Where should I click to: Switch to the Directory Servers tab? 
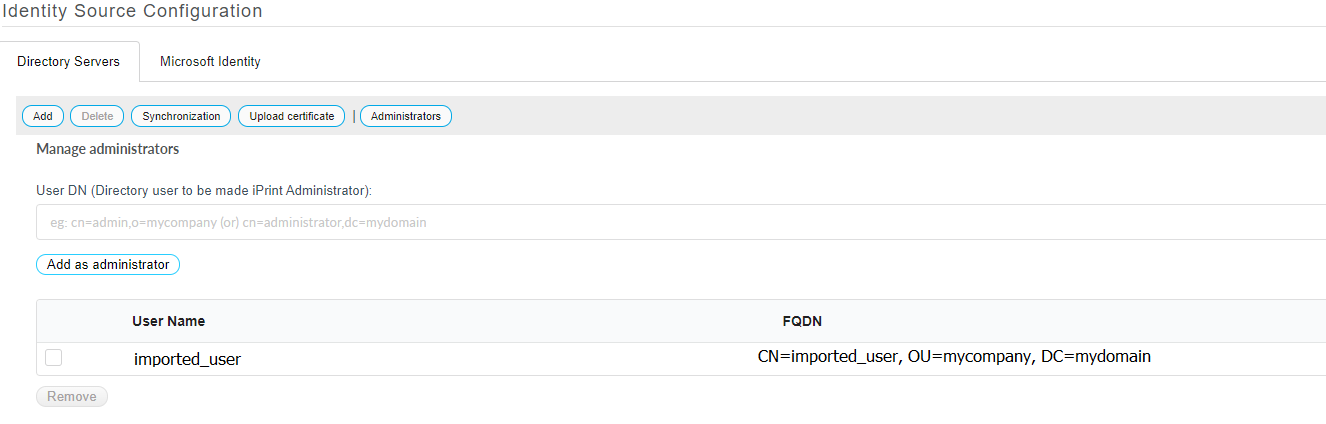[69, 62]
